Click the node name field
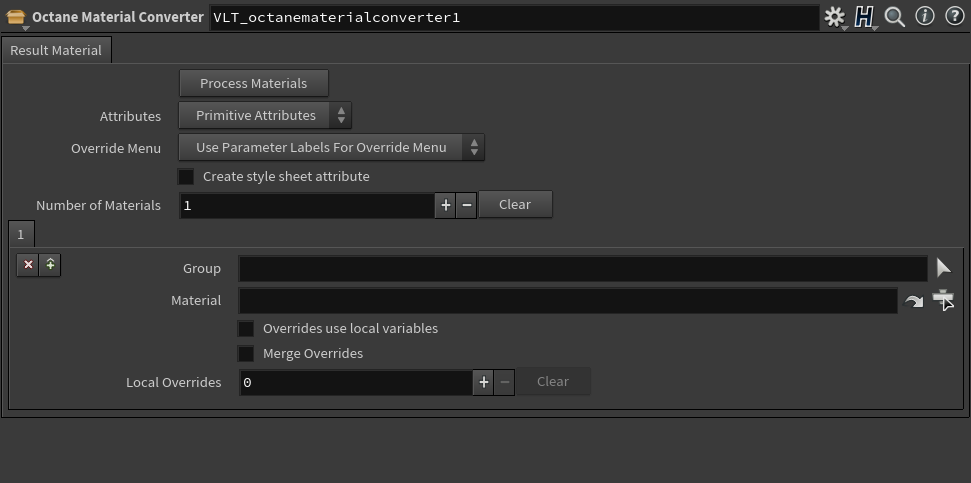 point(515,18)
